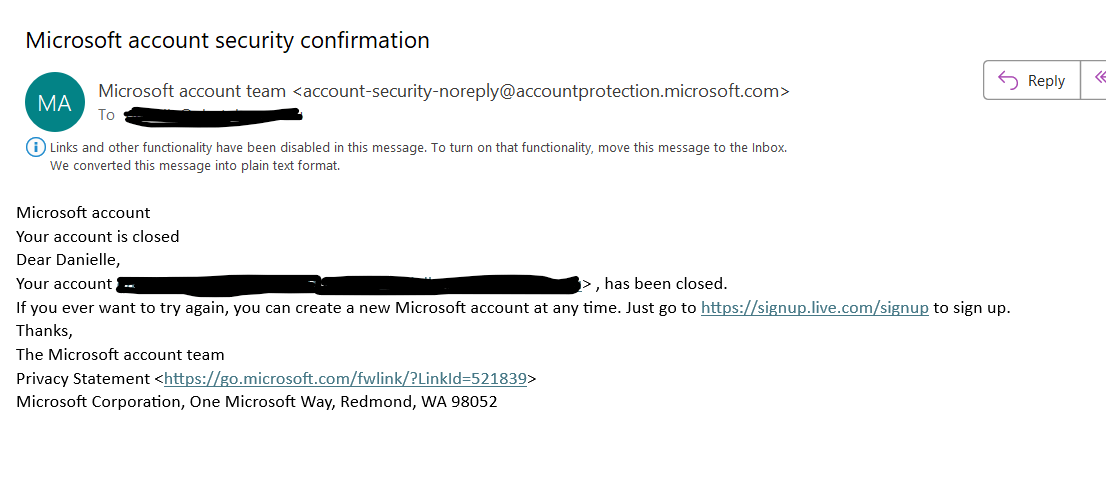Click the MA sender avatar circle
The width and height of the screenshot is (1106, 478).
tap(54, 102)
